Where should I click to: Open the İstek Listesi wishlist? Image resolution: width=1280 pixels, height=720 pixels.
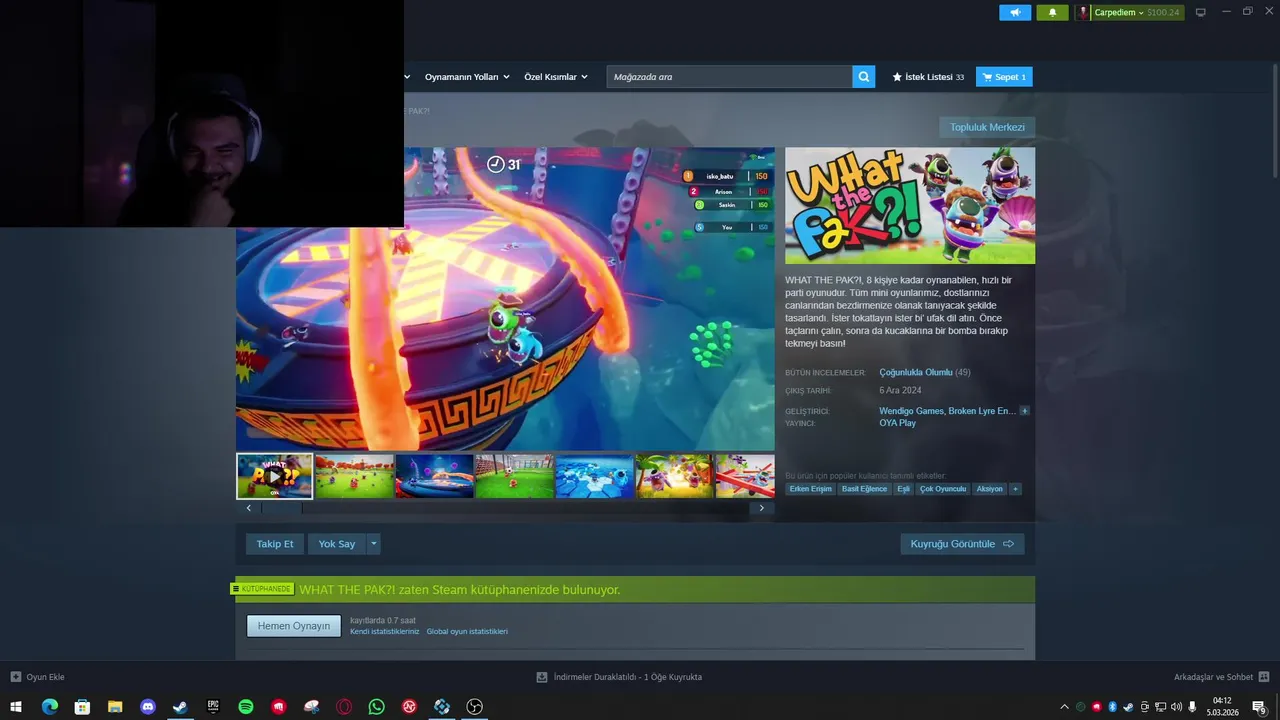[x=928, y=77]
